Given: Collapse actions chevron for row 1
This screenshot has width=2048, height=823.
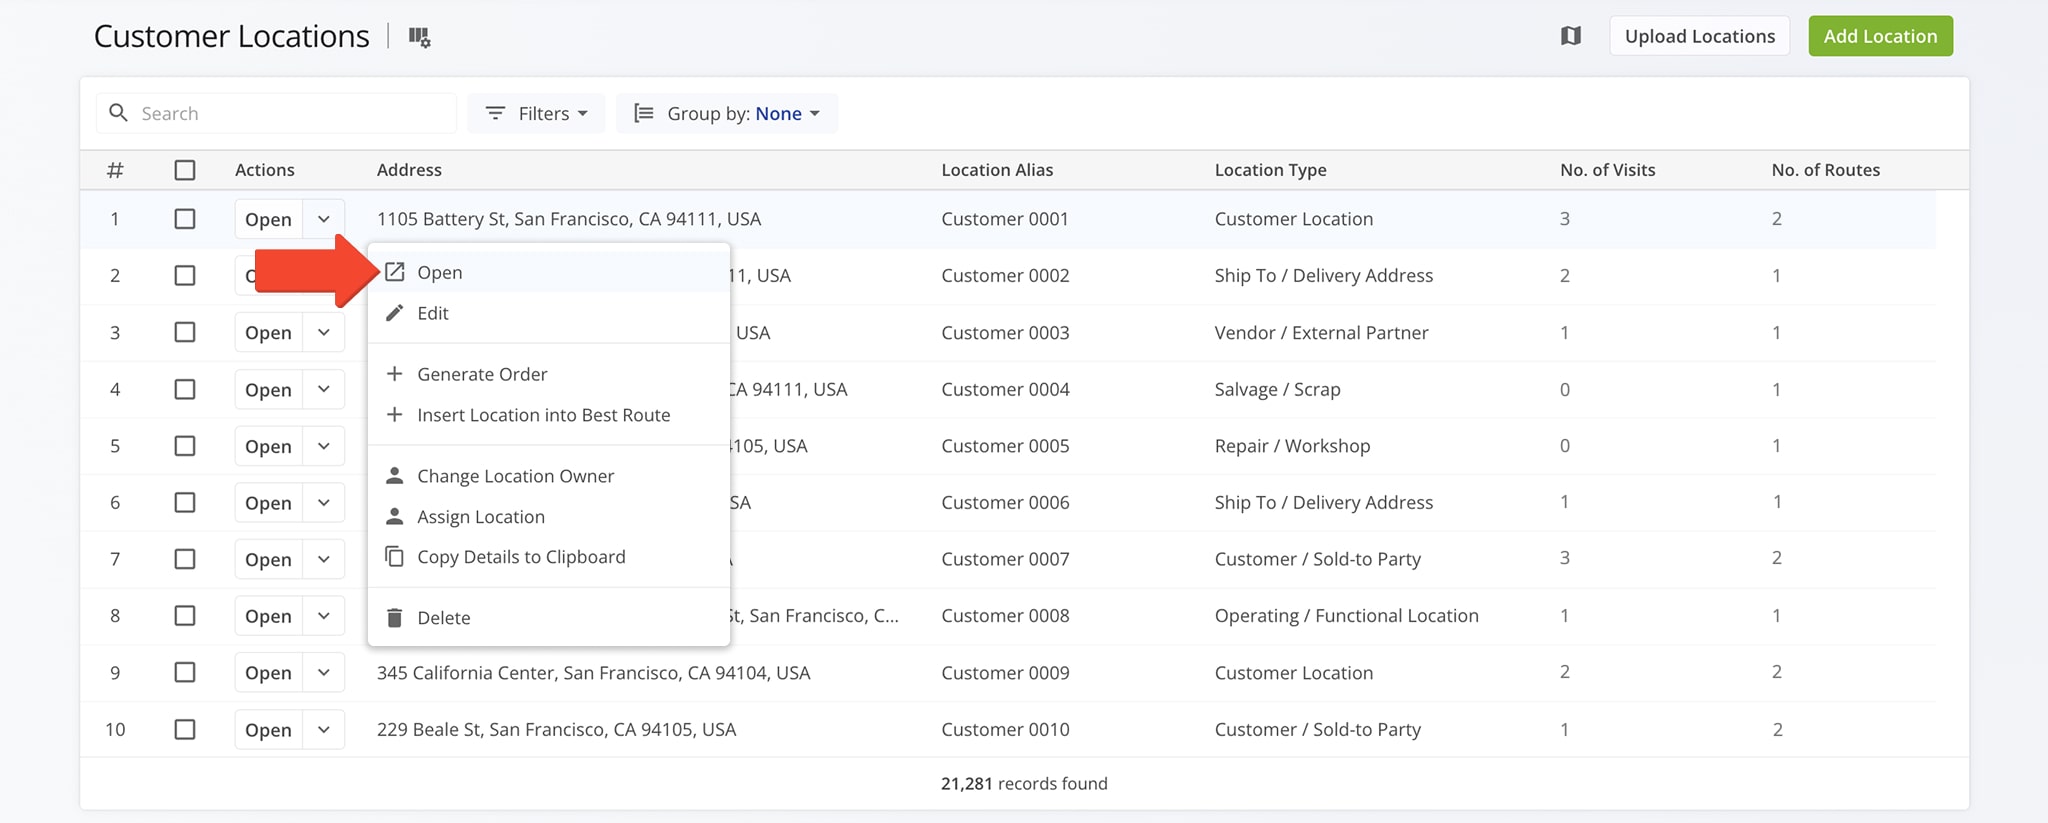Looking at the screenshot, I should (324, 219).
